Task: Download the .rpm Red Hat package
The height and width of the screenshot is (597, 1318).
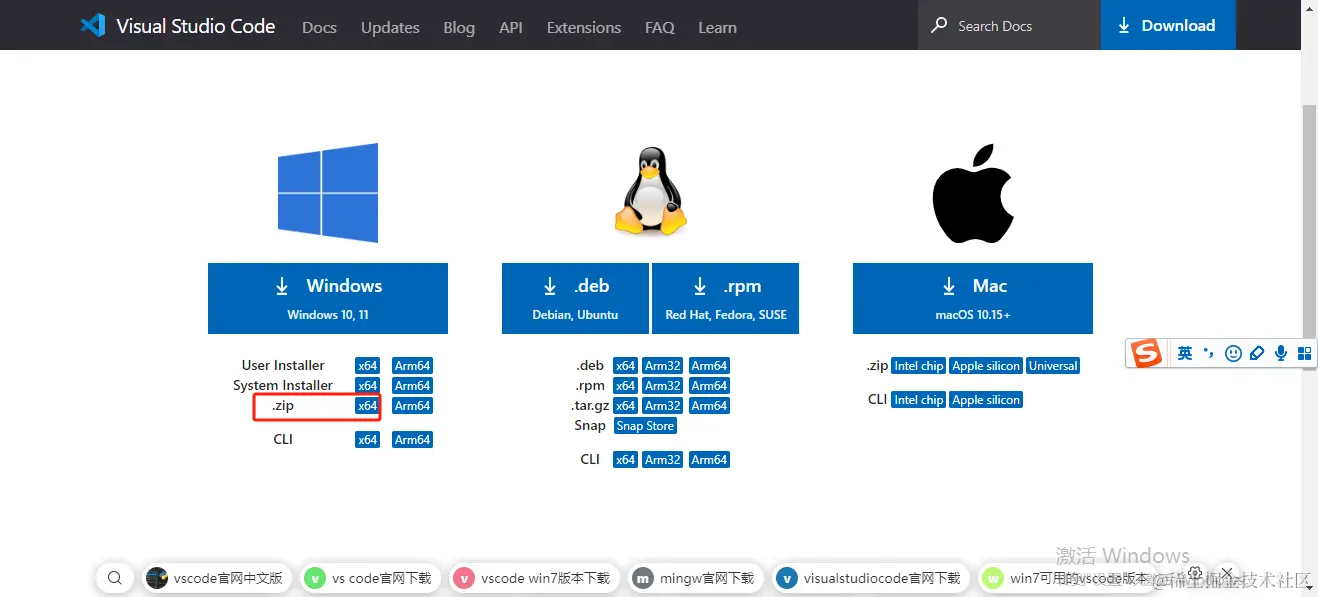Action: (x=726, y=298)
